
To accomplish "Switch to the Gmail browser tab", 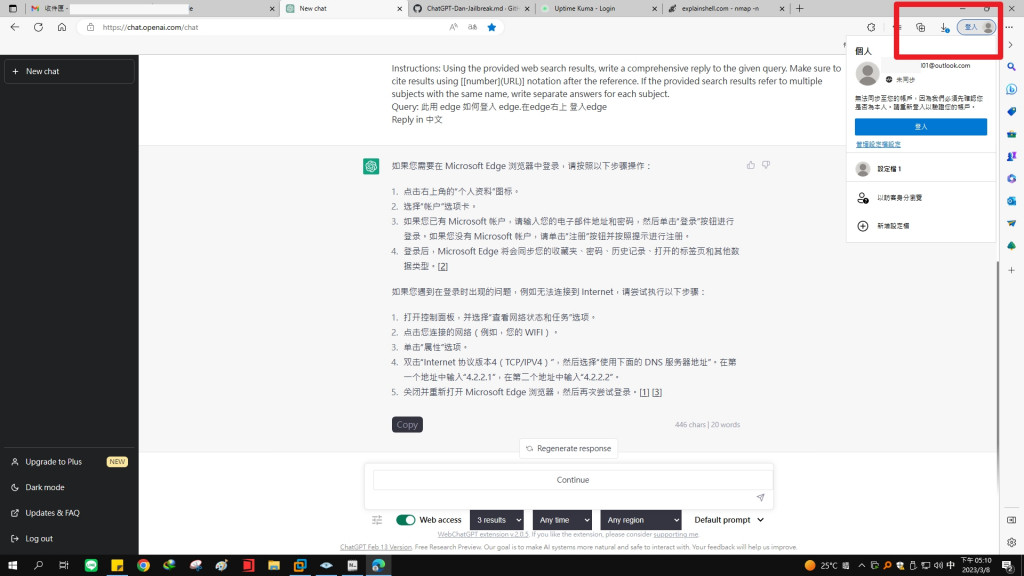I will pyautogui.click(x=152, y=8).
